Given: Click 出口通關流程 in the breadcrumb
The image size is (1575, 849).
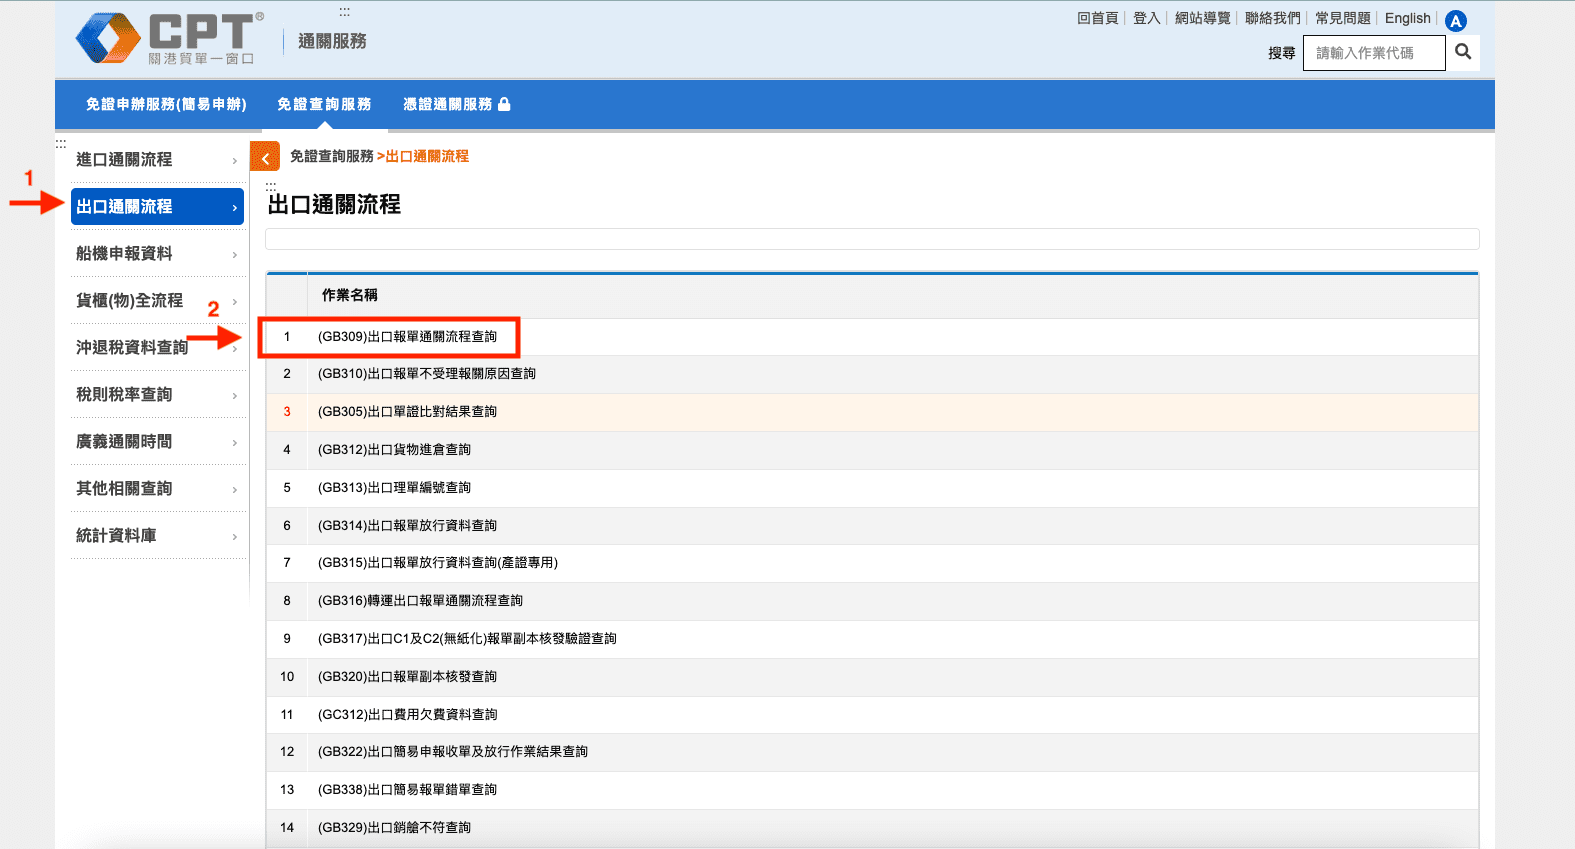Looking at the screenshot, I should (427, 156).
